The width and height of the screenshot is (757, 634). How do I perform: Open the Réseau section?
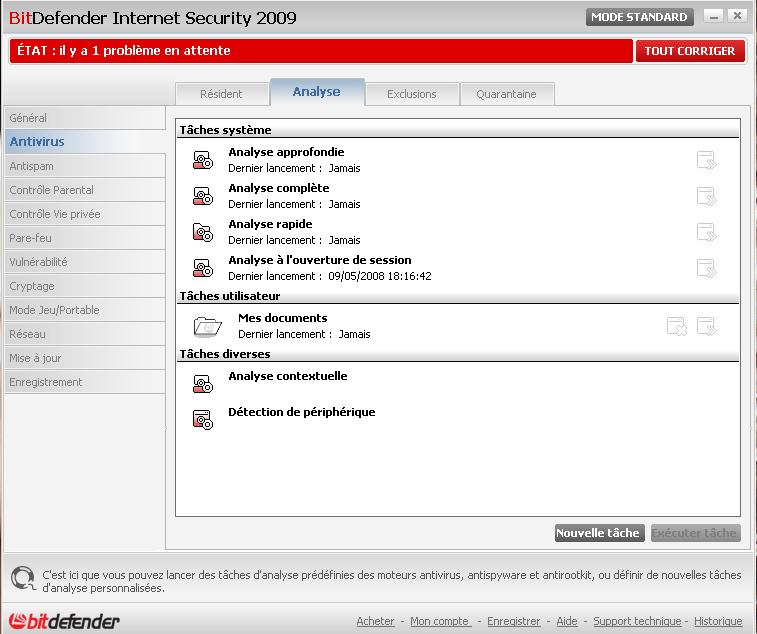(84, 334)
